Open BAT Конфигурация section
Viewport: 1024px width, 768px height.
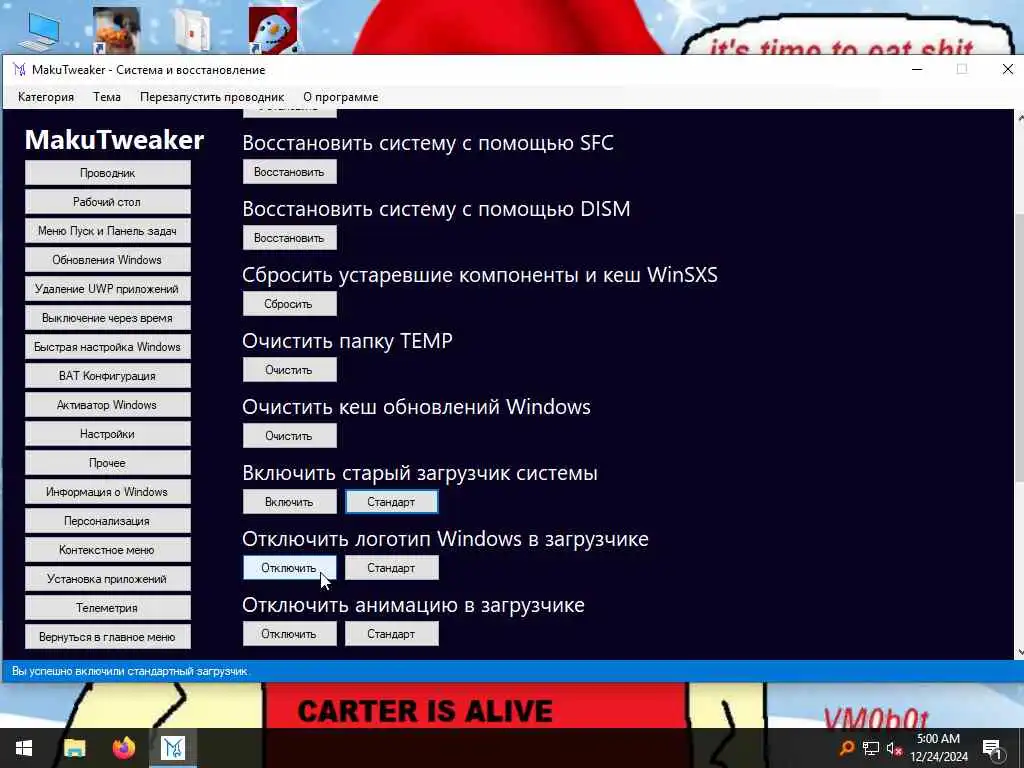click(108, 376)
